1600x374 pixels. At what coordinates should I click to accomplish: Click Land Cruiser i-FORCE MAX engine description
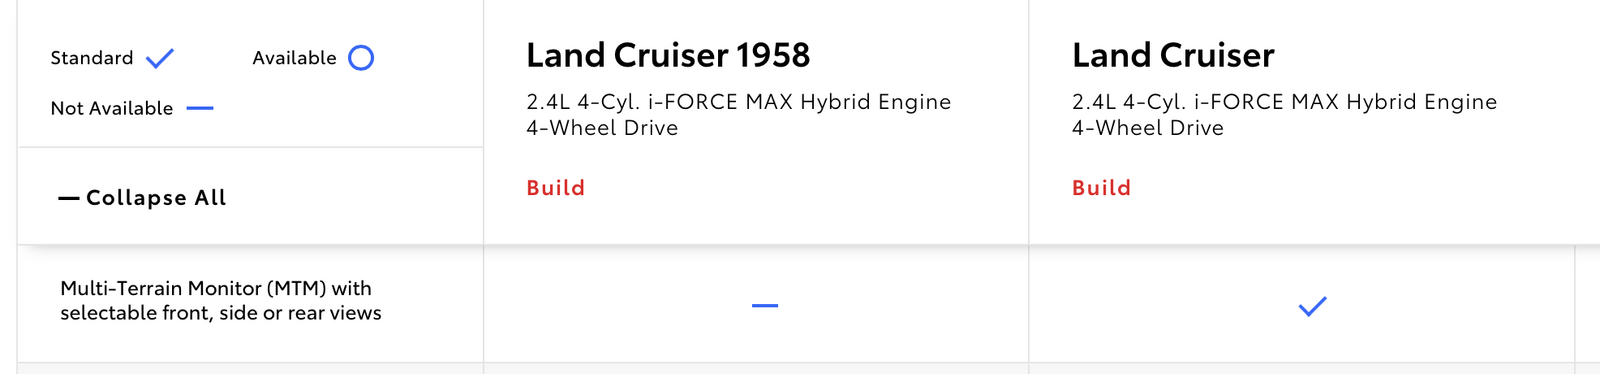pyautogui.click(x=1285, y=102)
